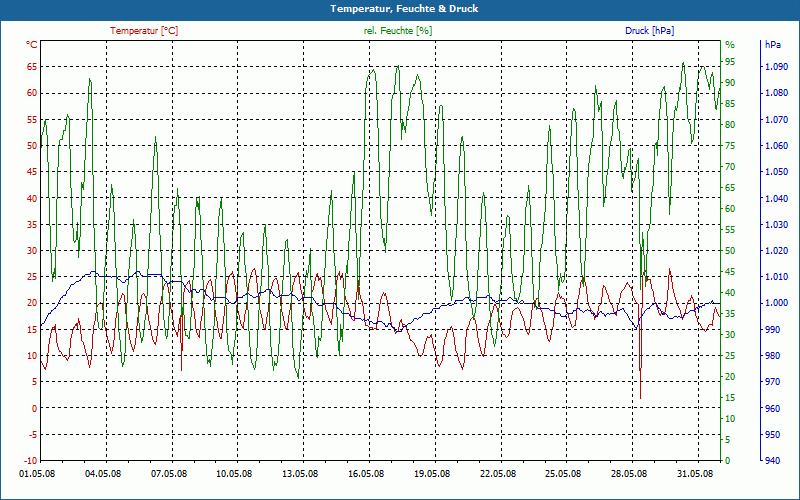Click the % unit label above humidity axis
Viewport: 800px width, 500px height.
(730, 45)
